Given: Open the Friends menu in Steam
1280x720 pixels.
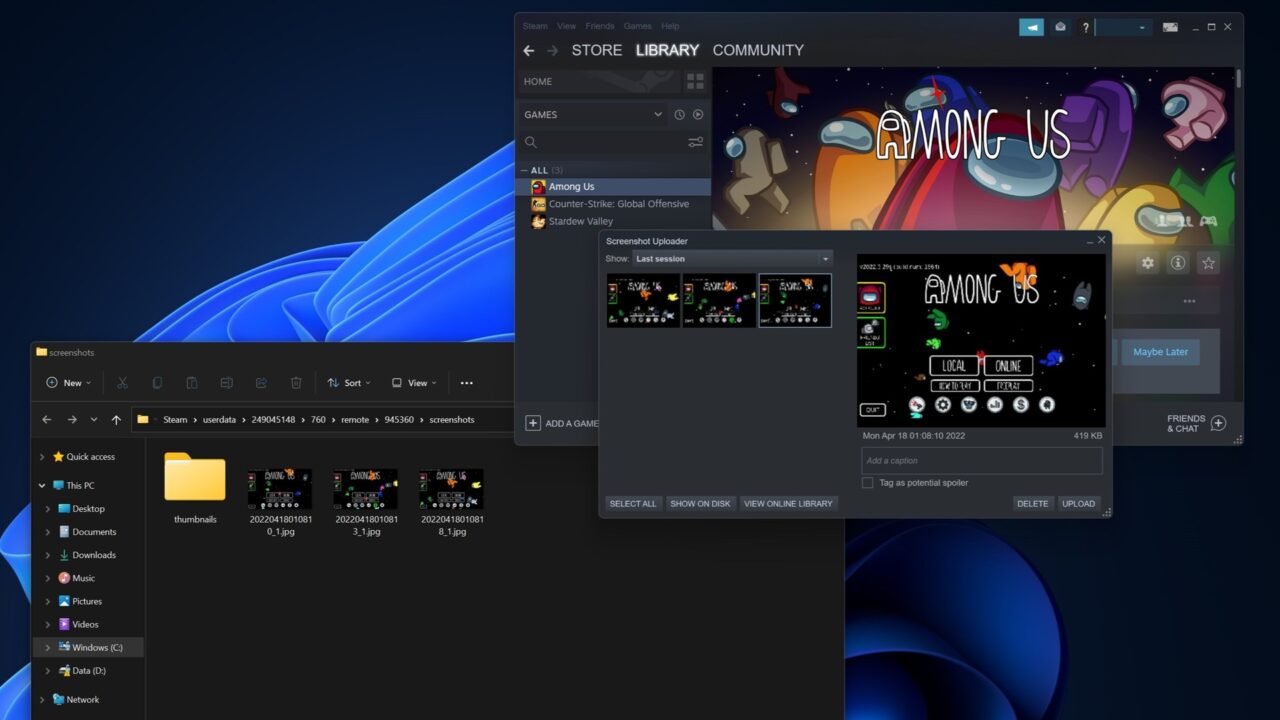Looking at the screenshot, I should [x=600, y=26].
